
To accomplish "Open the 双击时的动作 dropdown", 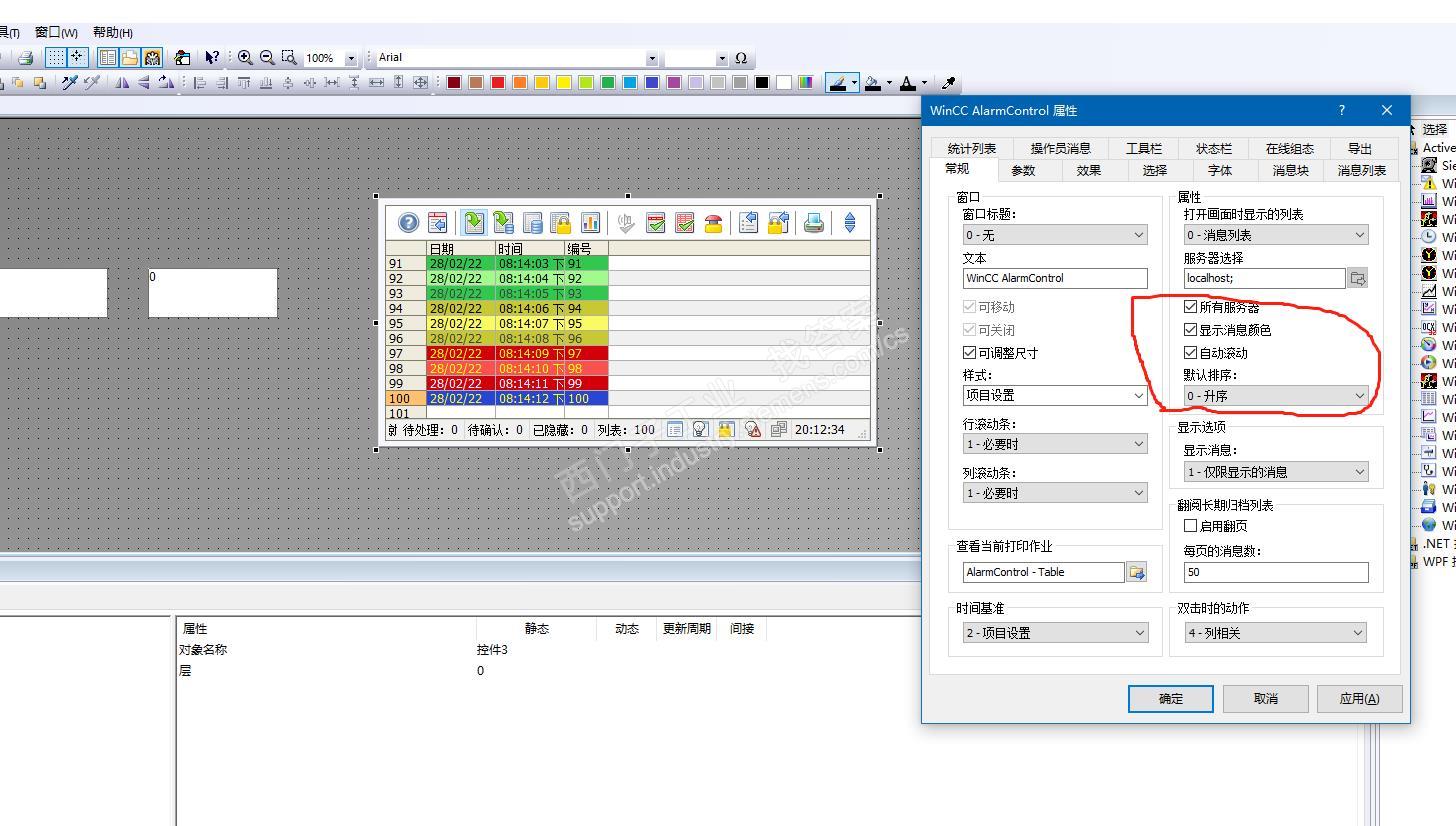I will [x=1276, y=633].
